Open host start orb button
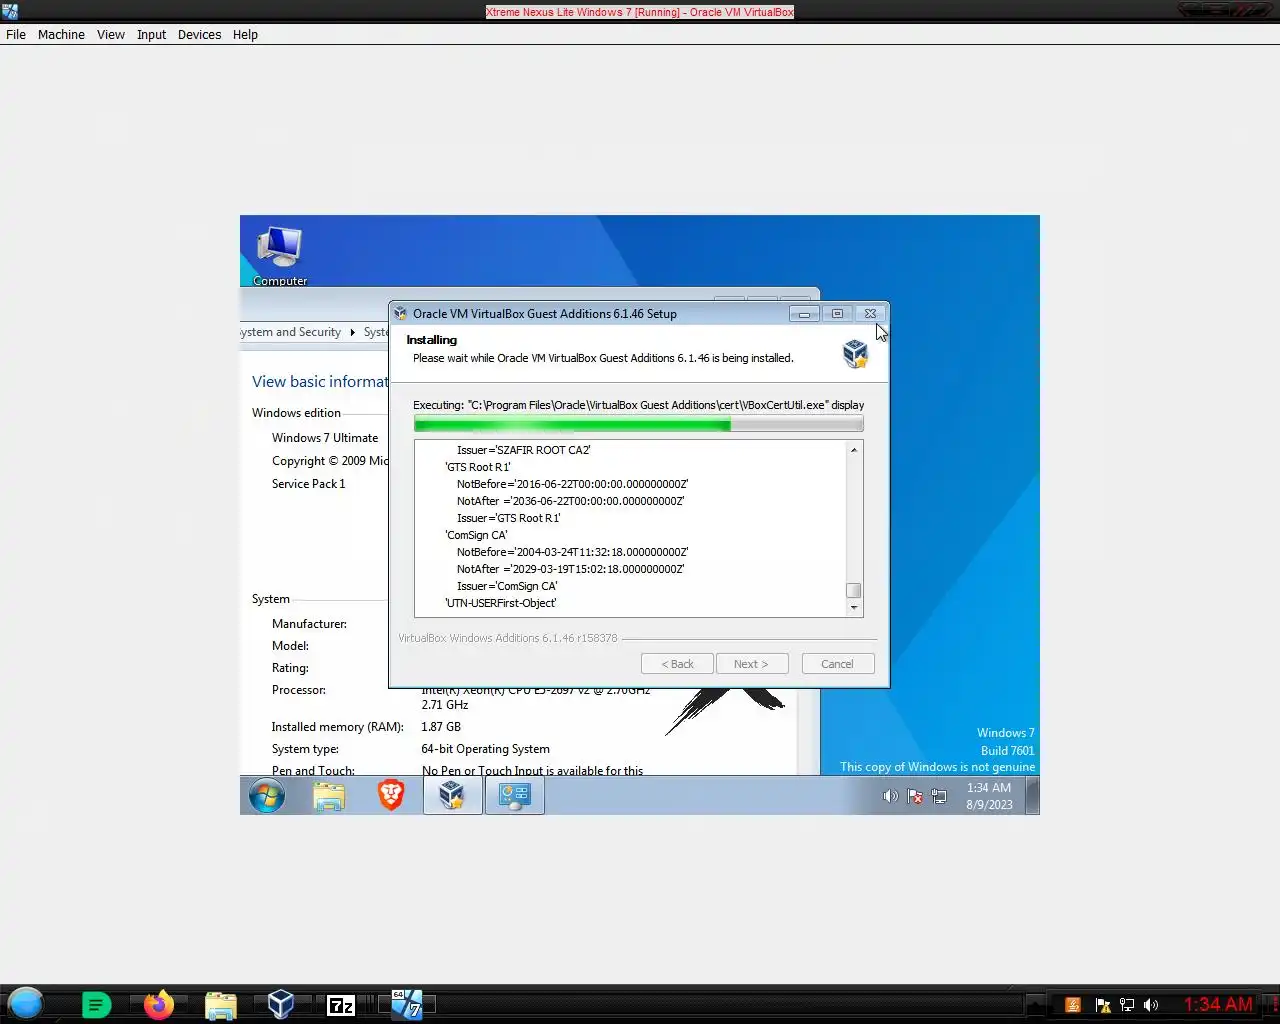 pyautogui.click(x=26, y=1003)
